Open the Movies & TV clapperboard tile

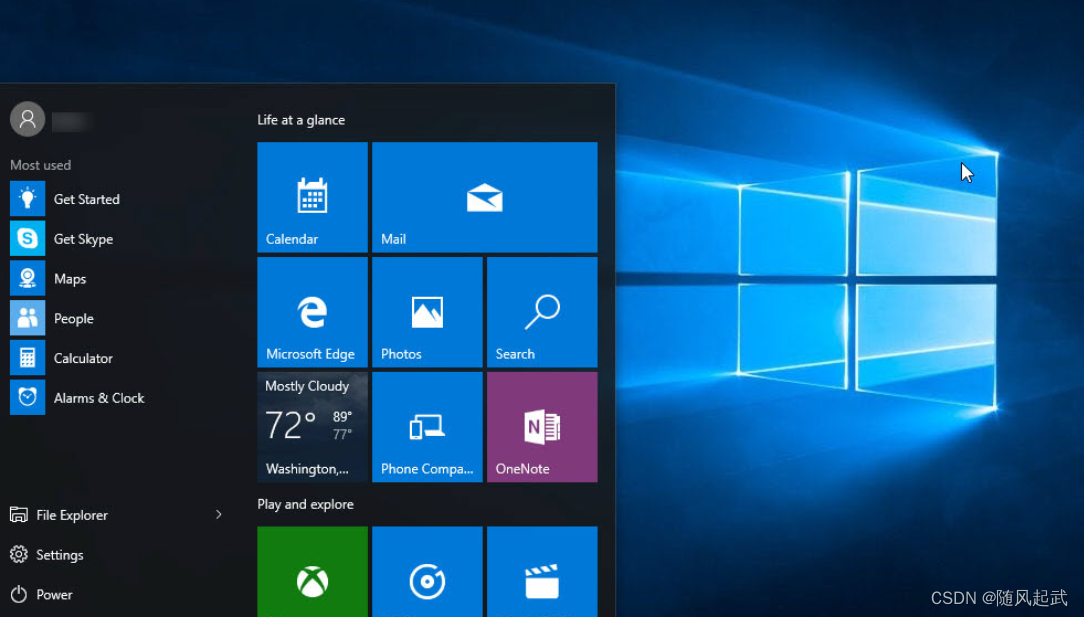[x=542, y=571]
